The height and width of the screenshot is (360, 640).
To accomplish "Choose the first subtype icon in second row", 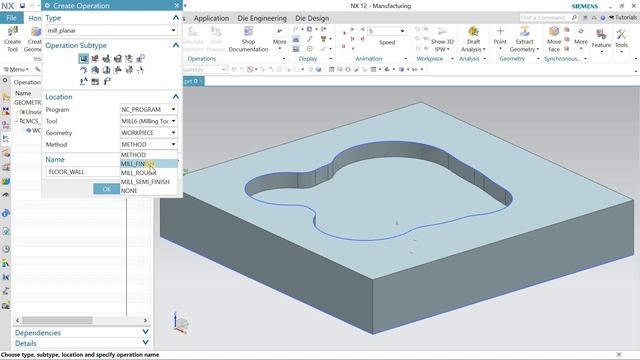I will [83, 70].
